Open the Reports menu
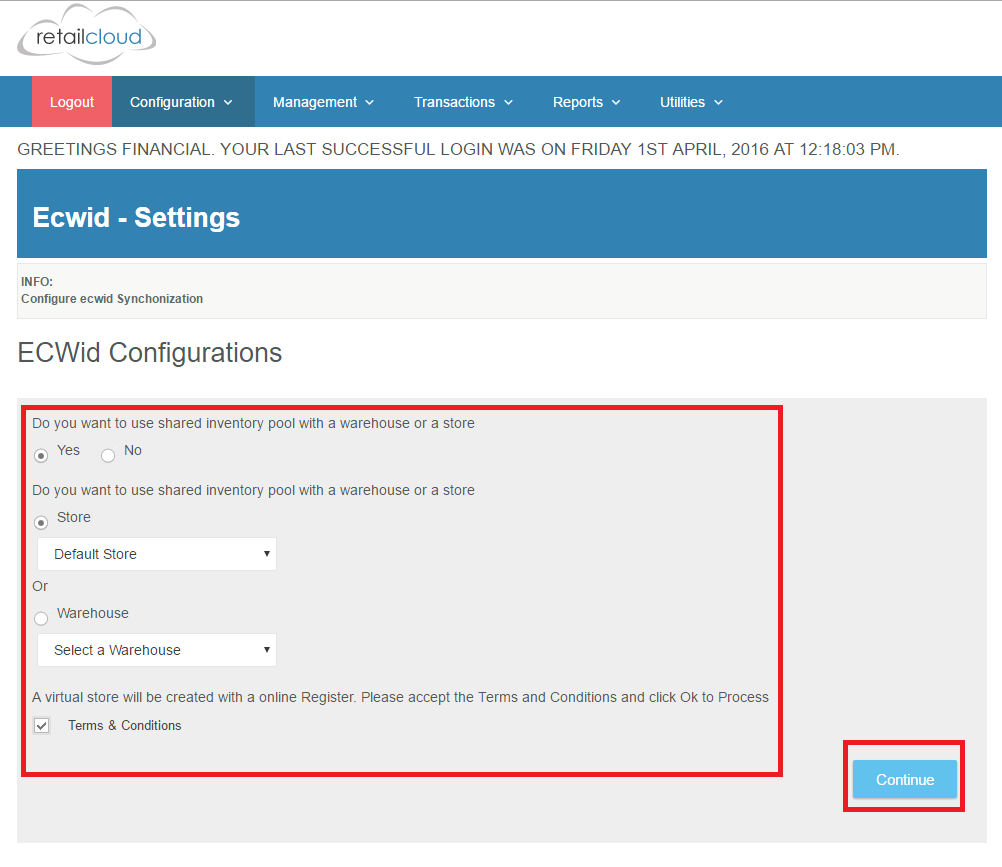 tap(586, 102)
